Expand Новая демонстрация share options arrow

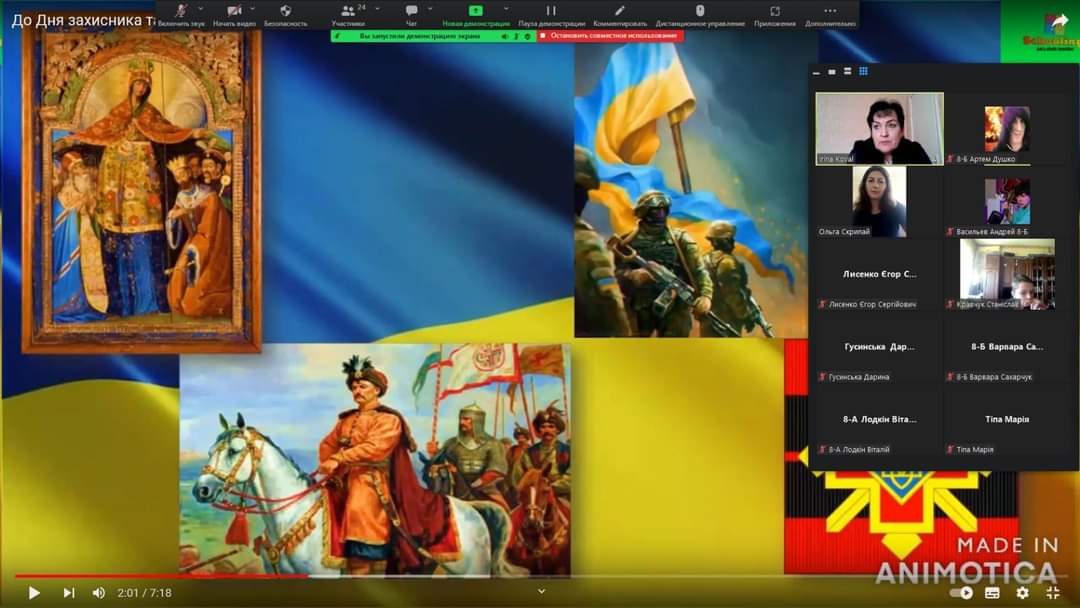point(506,9)
